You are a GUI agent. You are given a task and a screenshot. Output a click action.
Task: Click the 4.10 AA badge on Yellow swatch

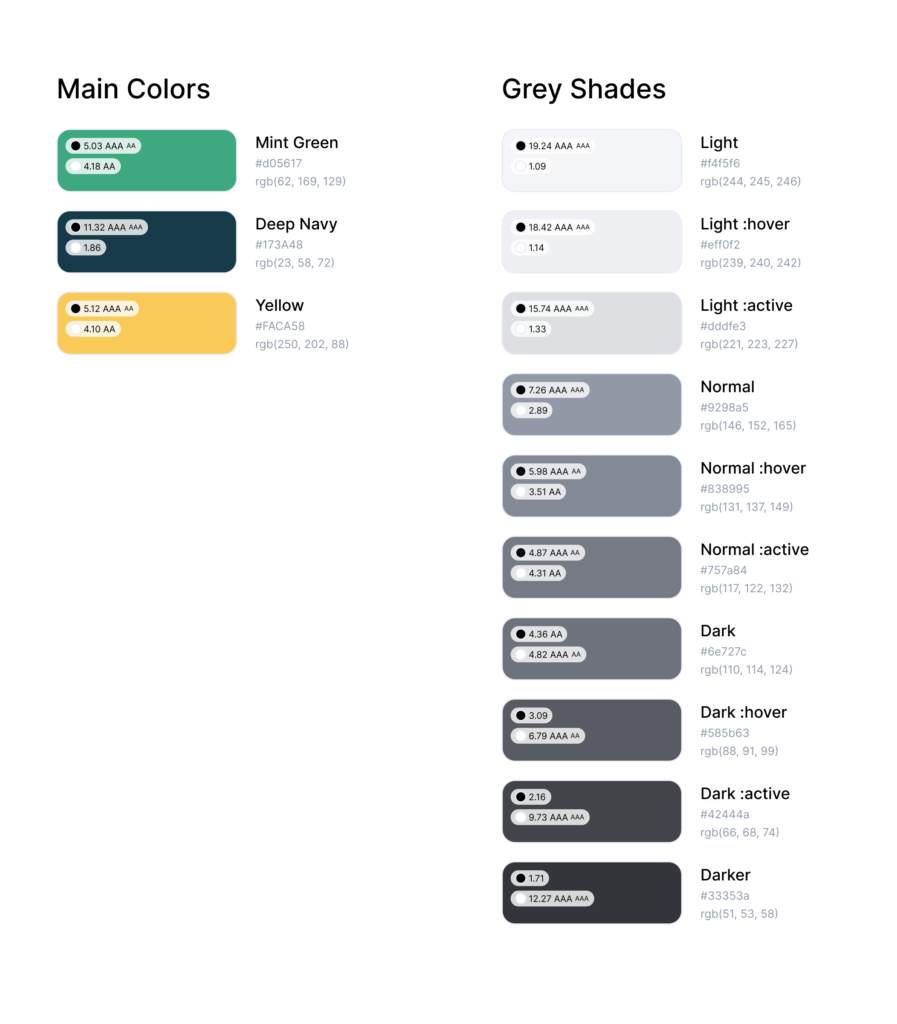[93, 329]
